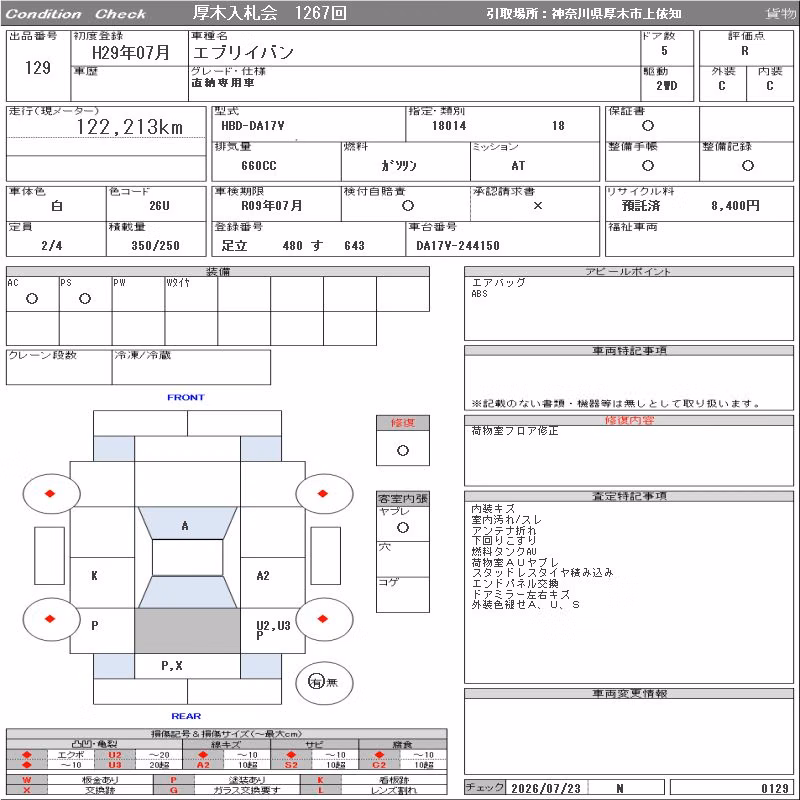The image size is (800, 800).
Task: Click the circled 有 spare tire mark
Action: (x=316, y=682)
